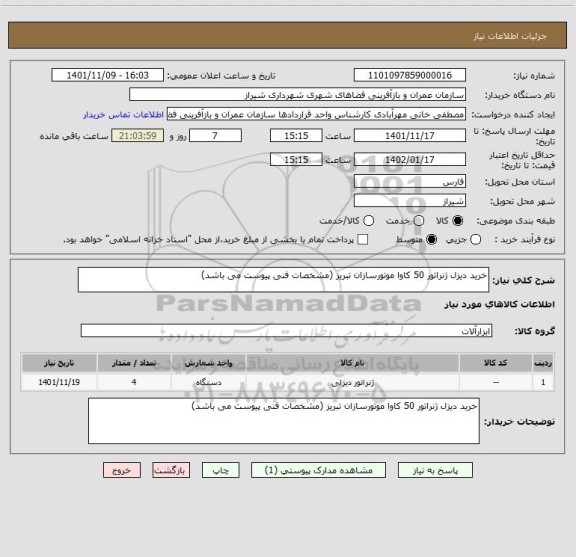Click the row number cell showing 1
This screenshot has width=576, height=557.
(543, 382)
